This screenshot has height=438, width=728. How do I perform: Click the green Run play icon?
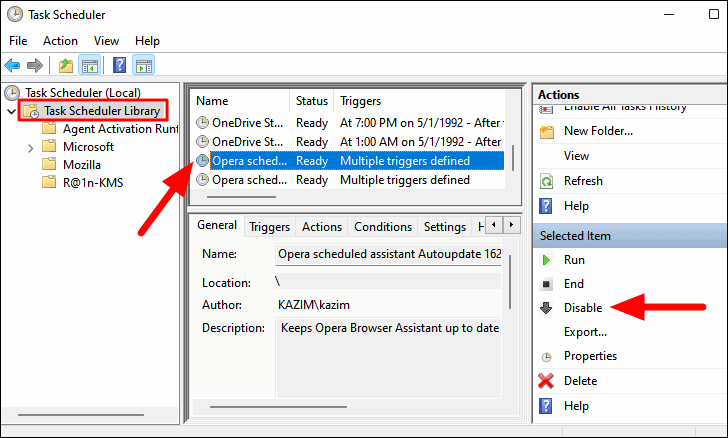click(x=546, y=260)
